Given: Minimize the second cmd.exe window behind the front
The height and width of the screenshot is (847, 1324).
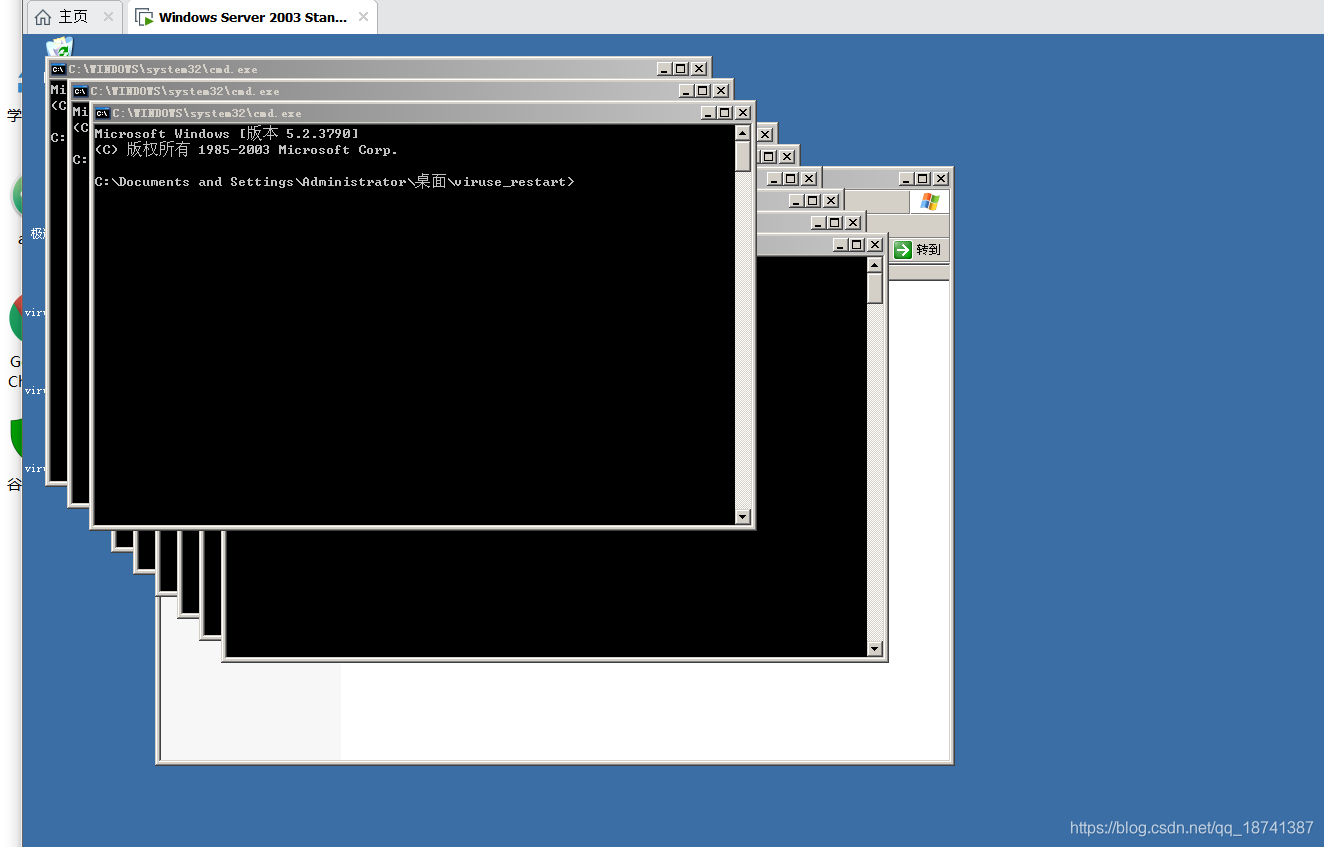Looking at the screenshot, I should pyautogui.click(x=686, y=91).
